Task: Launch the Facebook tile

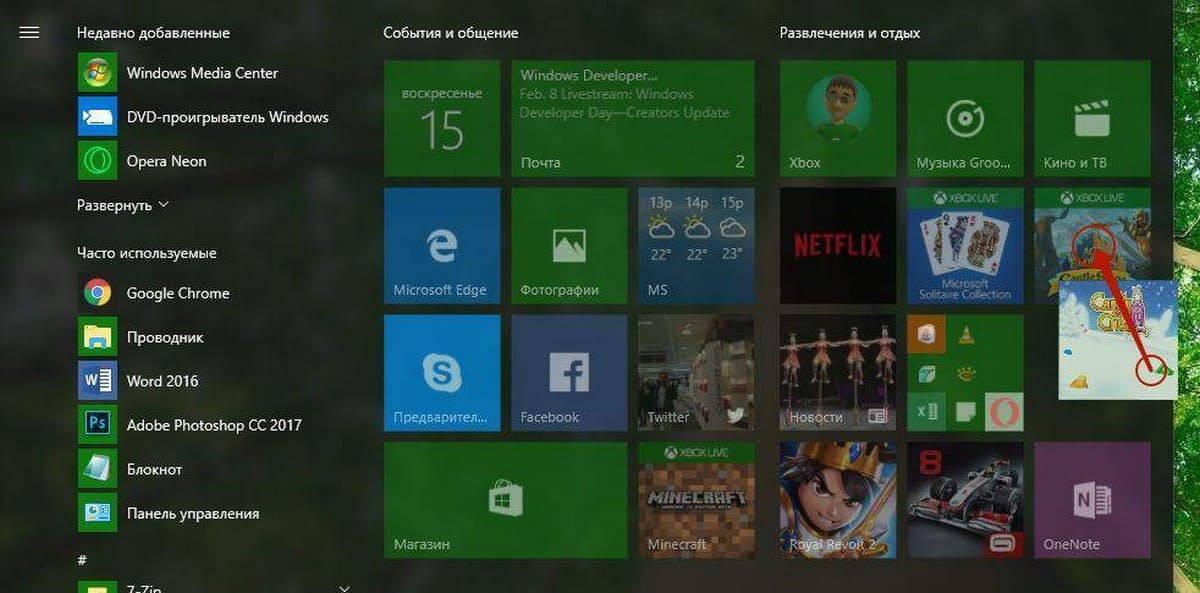Action: click(x=569, y=373)
